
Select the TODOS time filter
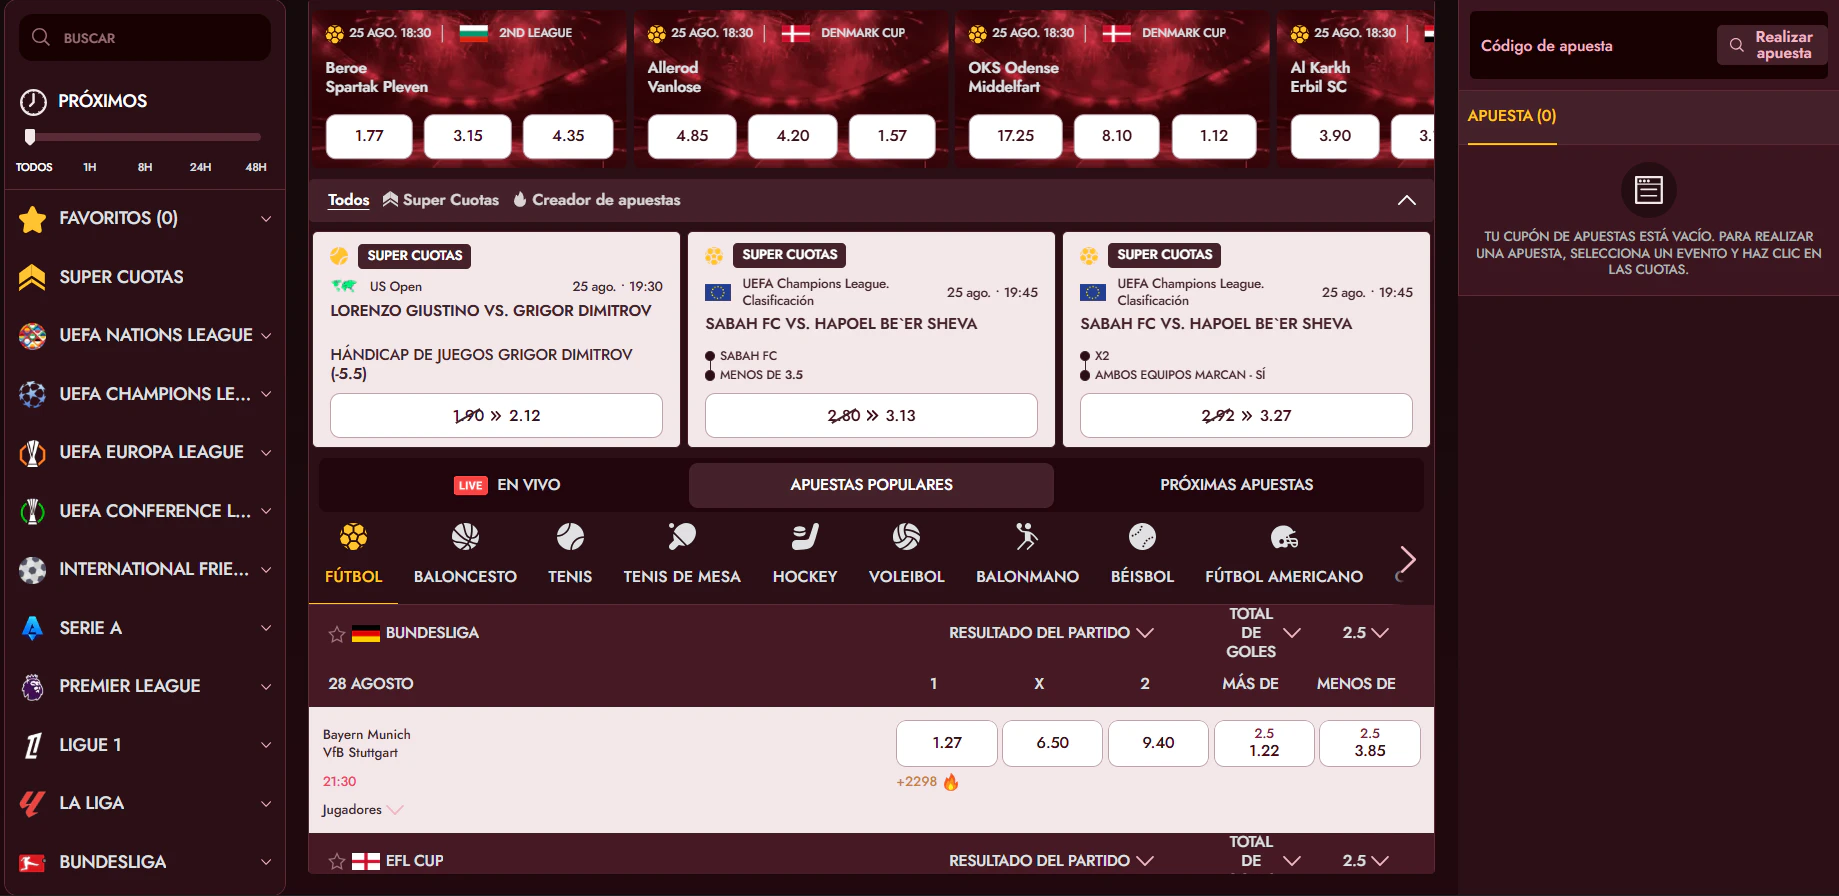tap(34, 167)
